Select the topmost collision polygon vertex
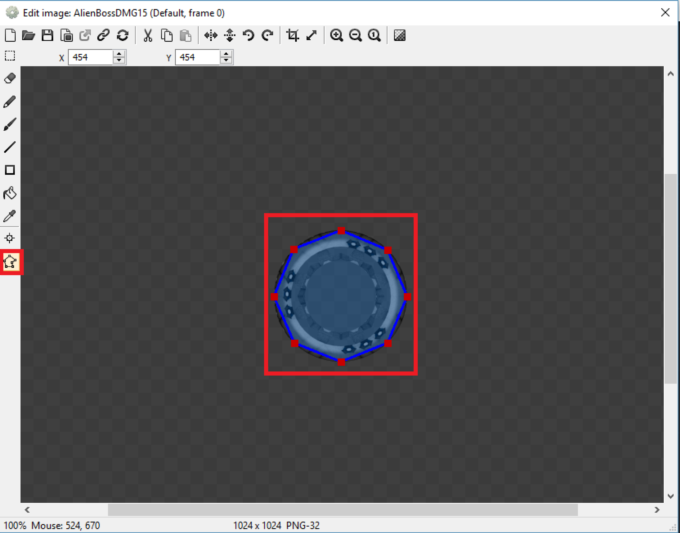This screenshot has width=680, height=533. (341, 231)
